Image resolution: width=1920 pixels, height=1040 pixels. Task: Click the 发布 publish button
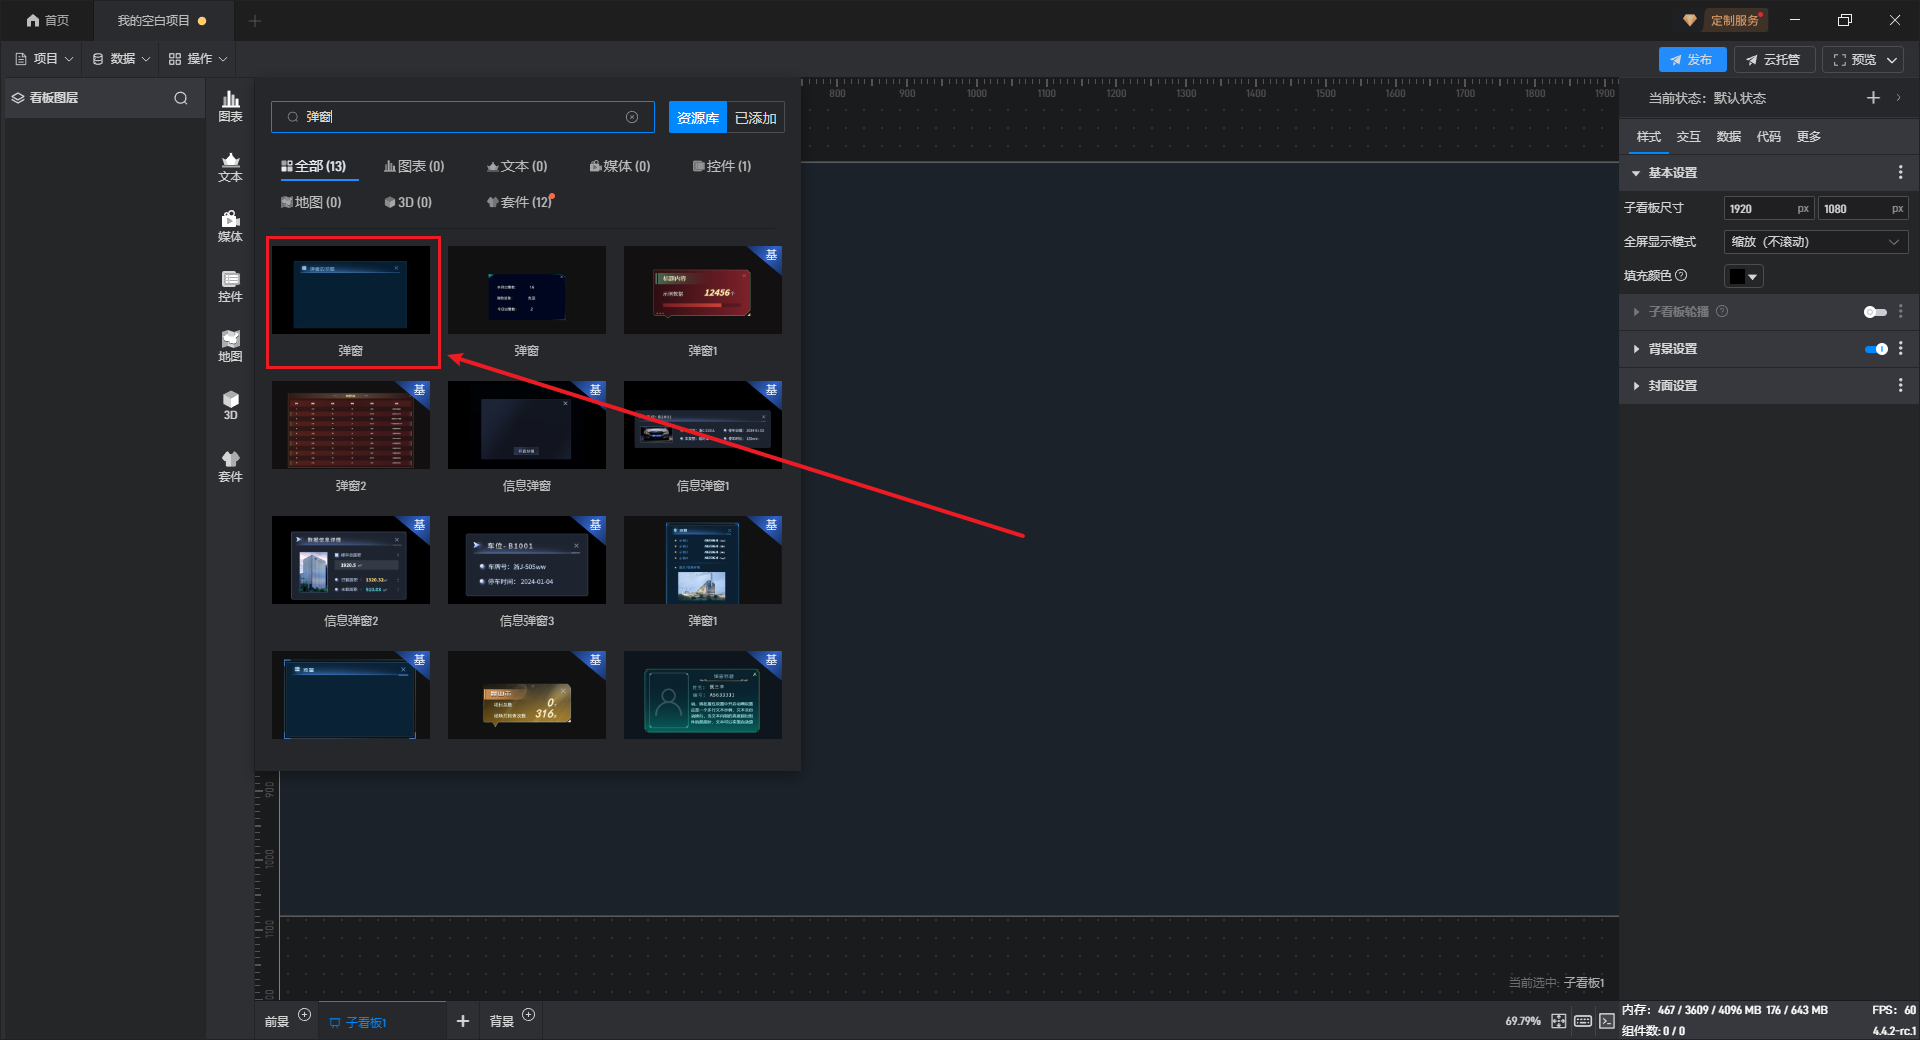pos(1691,60)
